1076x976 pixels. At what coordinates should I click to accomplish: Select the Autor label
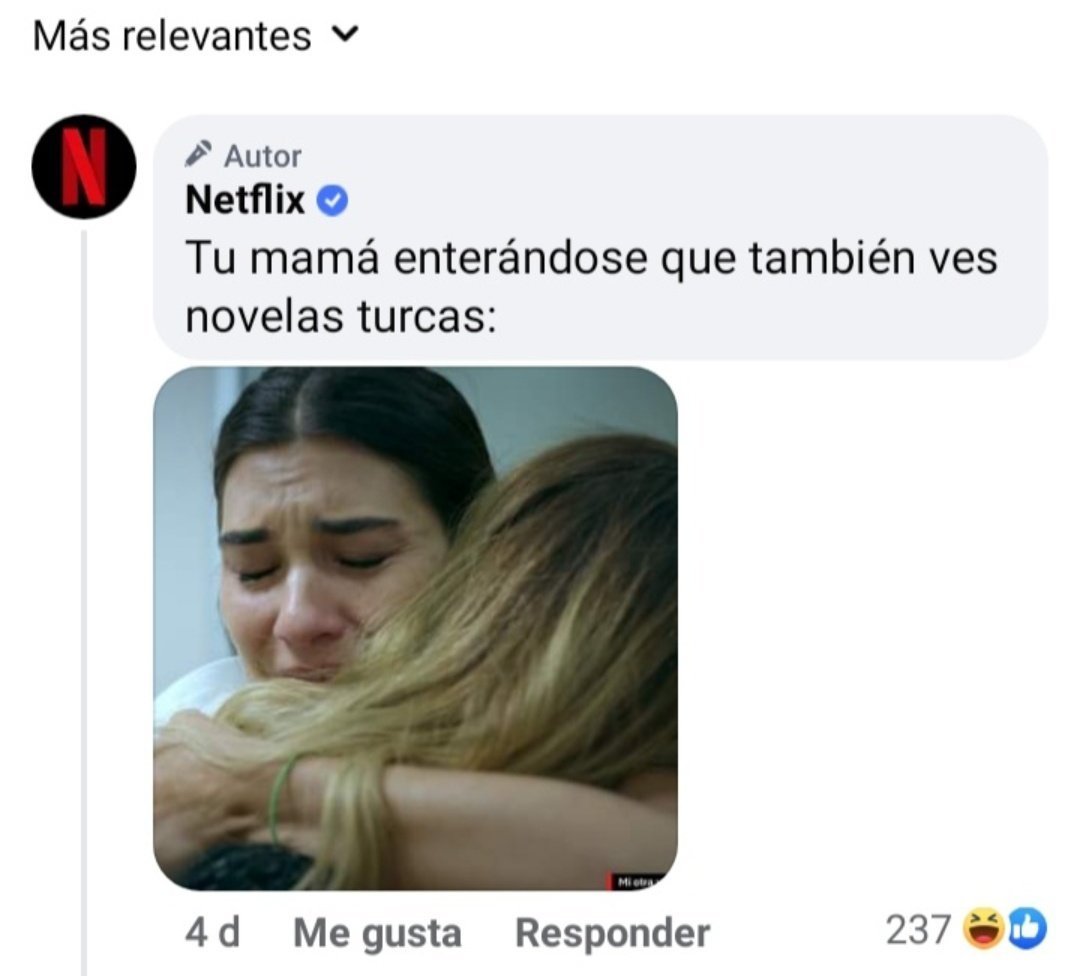[262, 156]
